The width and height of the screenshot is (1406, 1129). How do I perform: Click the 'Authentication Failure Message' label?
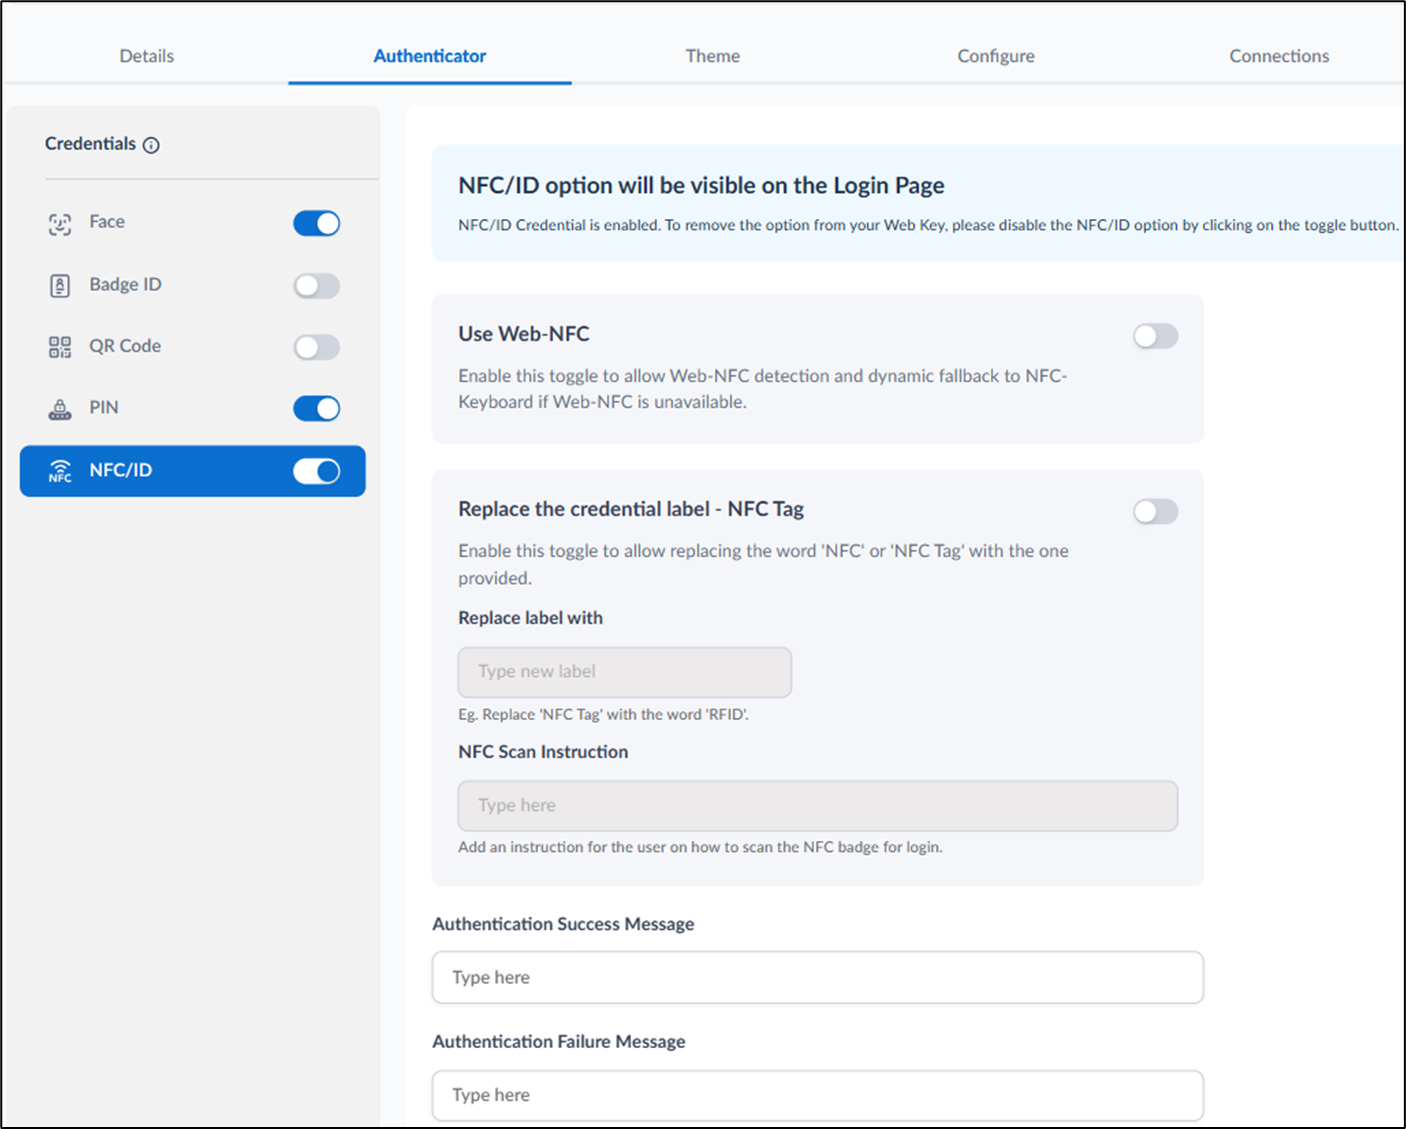point(559,1042)
